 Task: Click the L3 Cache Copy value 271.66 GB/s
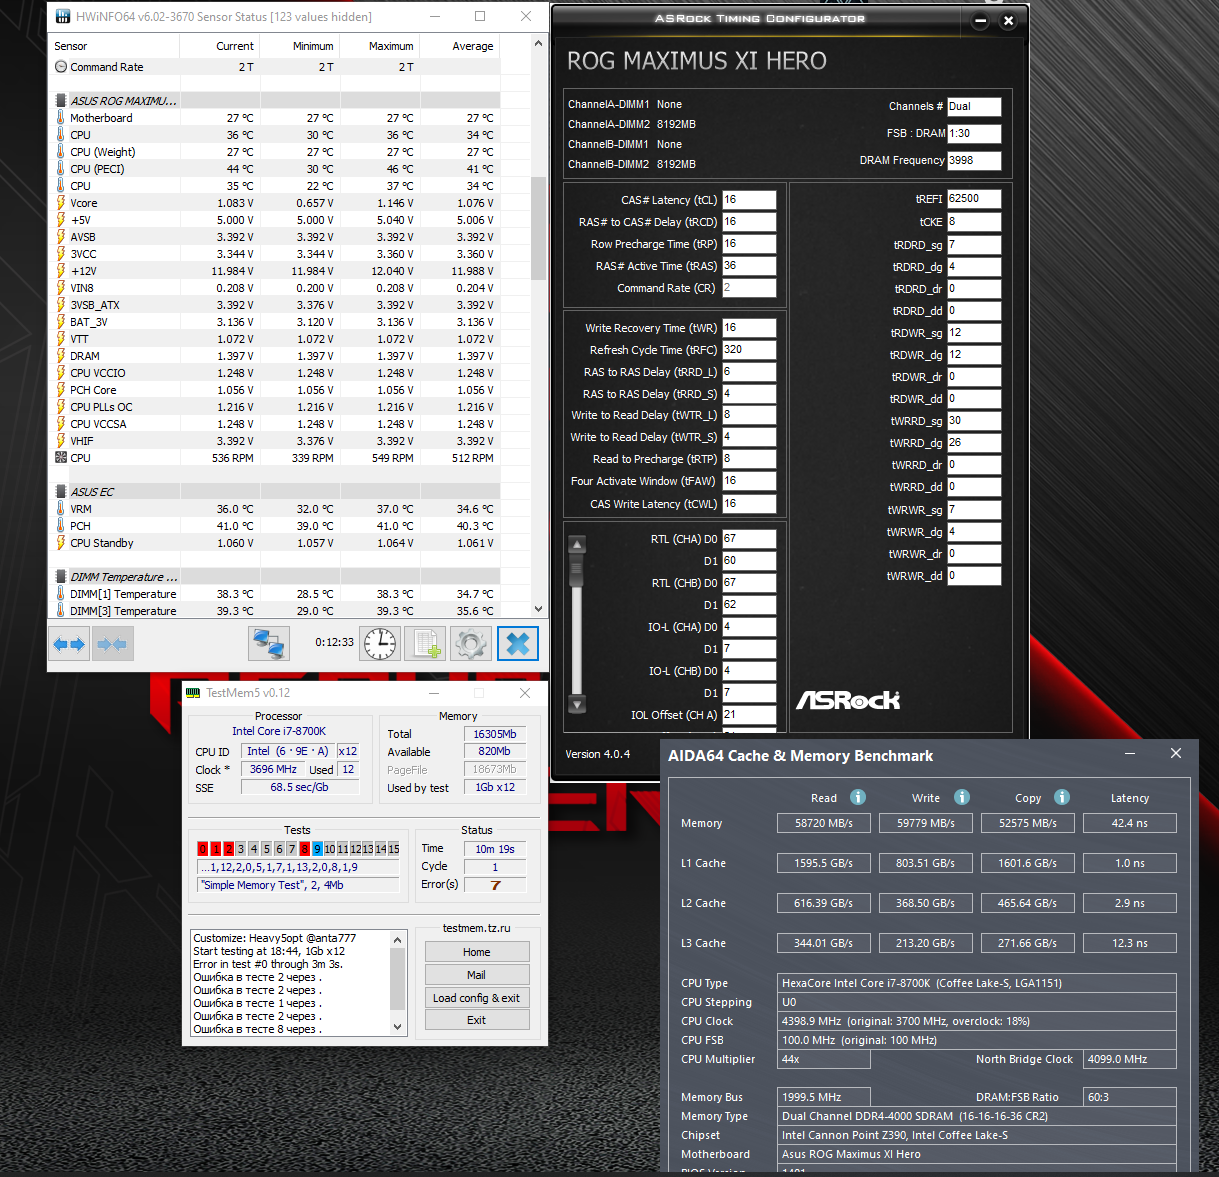click(1027, 943)
